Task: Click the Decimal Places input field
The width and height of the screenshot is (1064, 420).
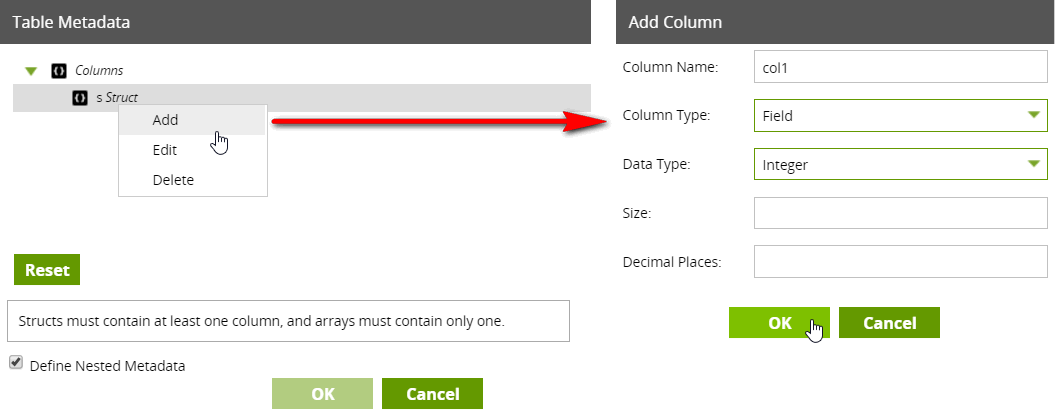Action: pos(900,261)
